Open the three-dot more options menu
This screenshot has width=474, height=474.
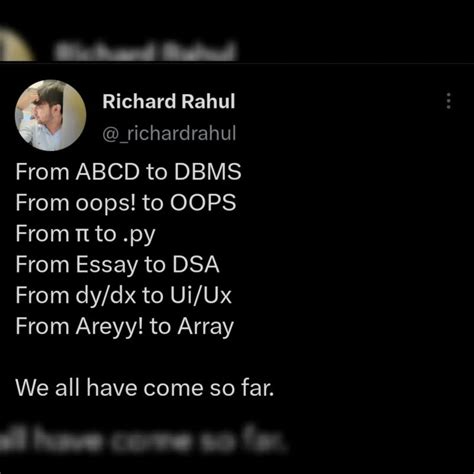pyautogui.click(x=449, y=101)
